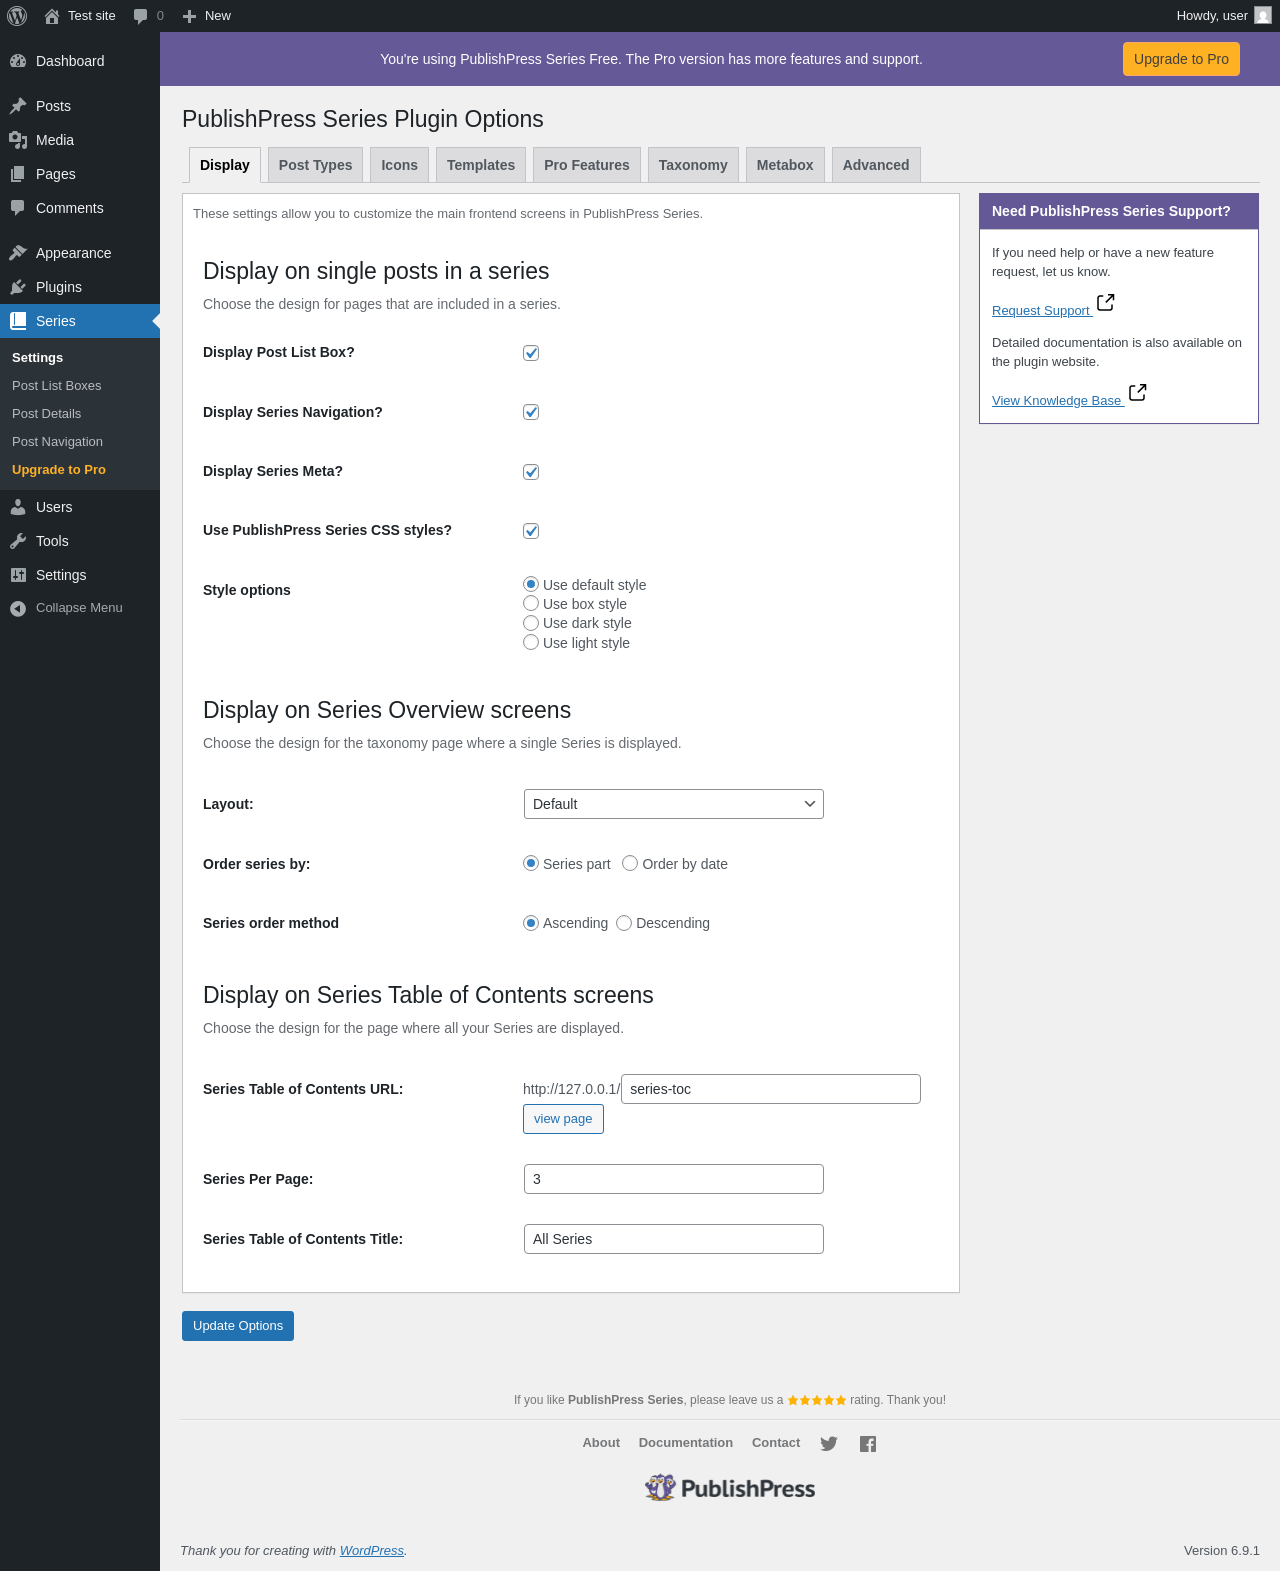Screen dimensions: 1280x1571
Task: Uncheck Display Post List Box checkbox
Action: point(531,353)
